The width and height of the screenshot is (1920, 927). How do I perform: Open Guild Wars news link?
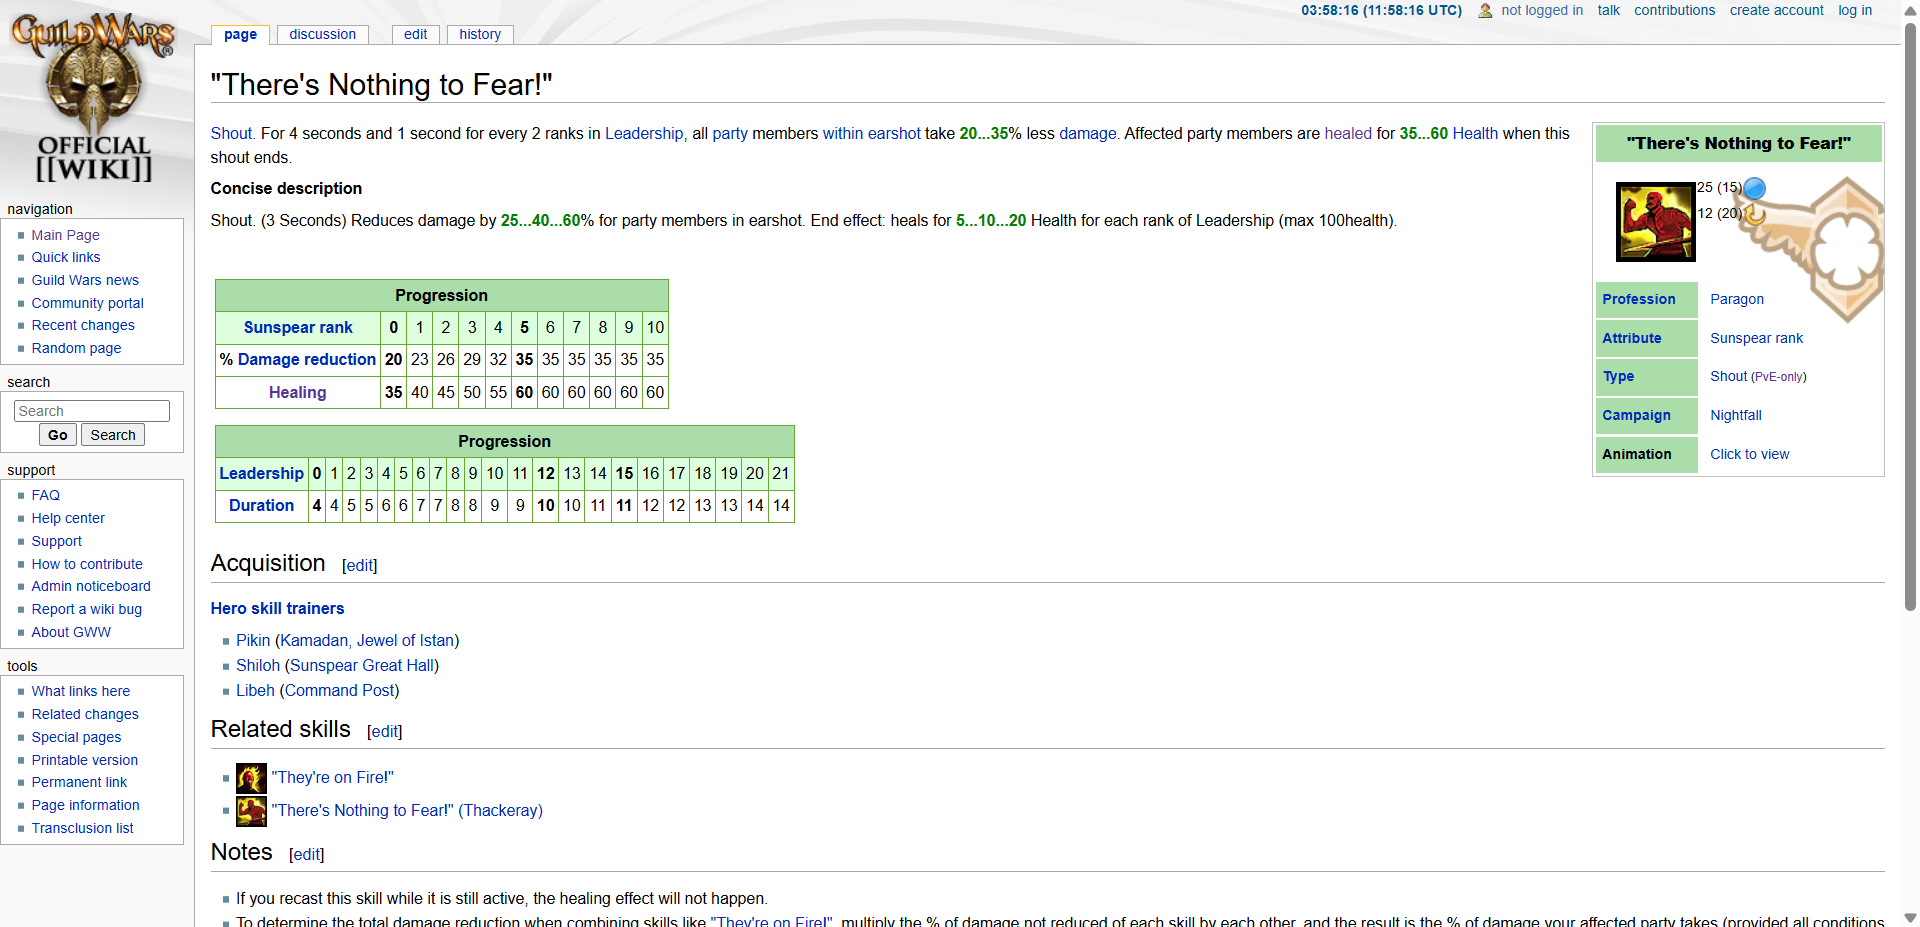click(x=85, y=280)
